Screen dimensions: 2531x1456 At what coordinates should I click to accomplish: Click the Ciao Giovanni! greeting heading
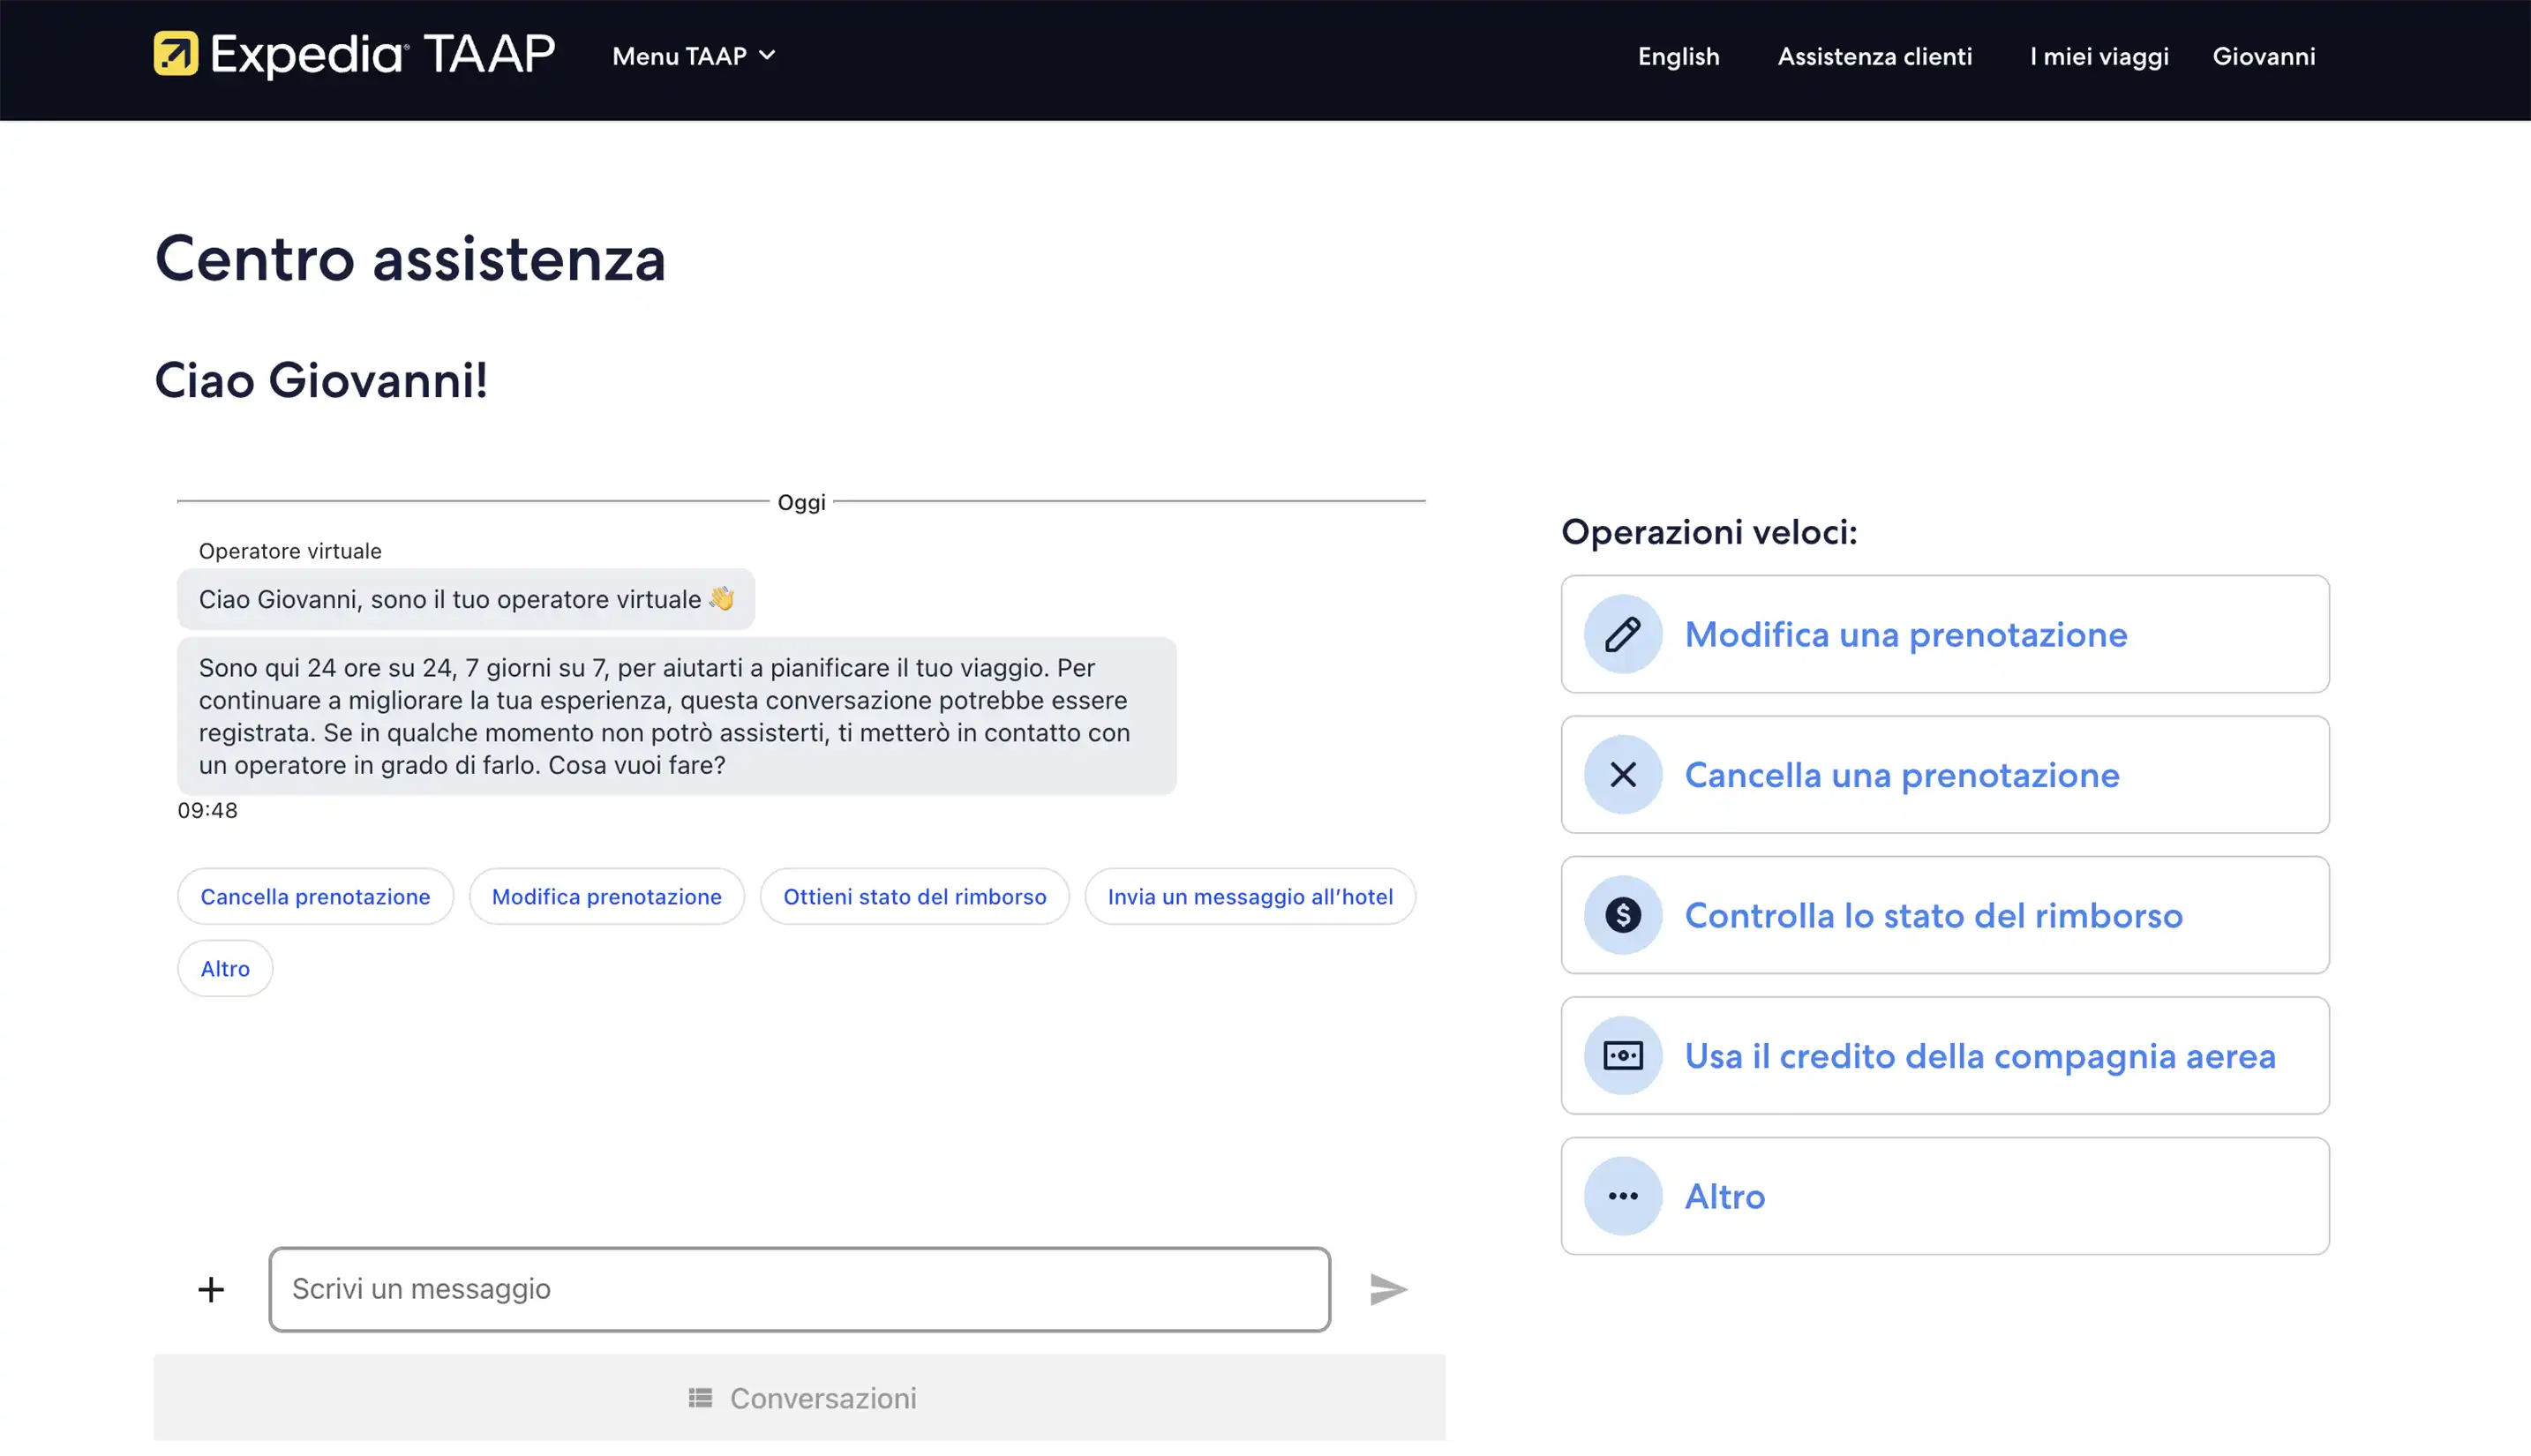click(x=321, y=380)
